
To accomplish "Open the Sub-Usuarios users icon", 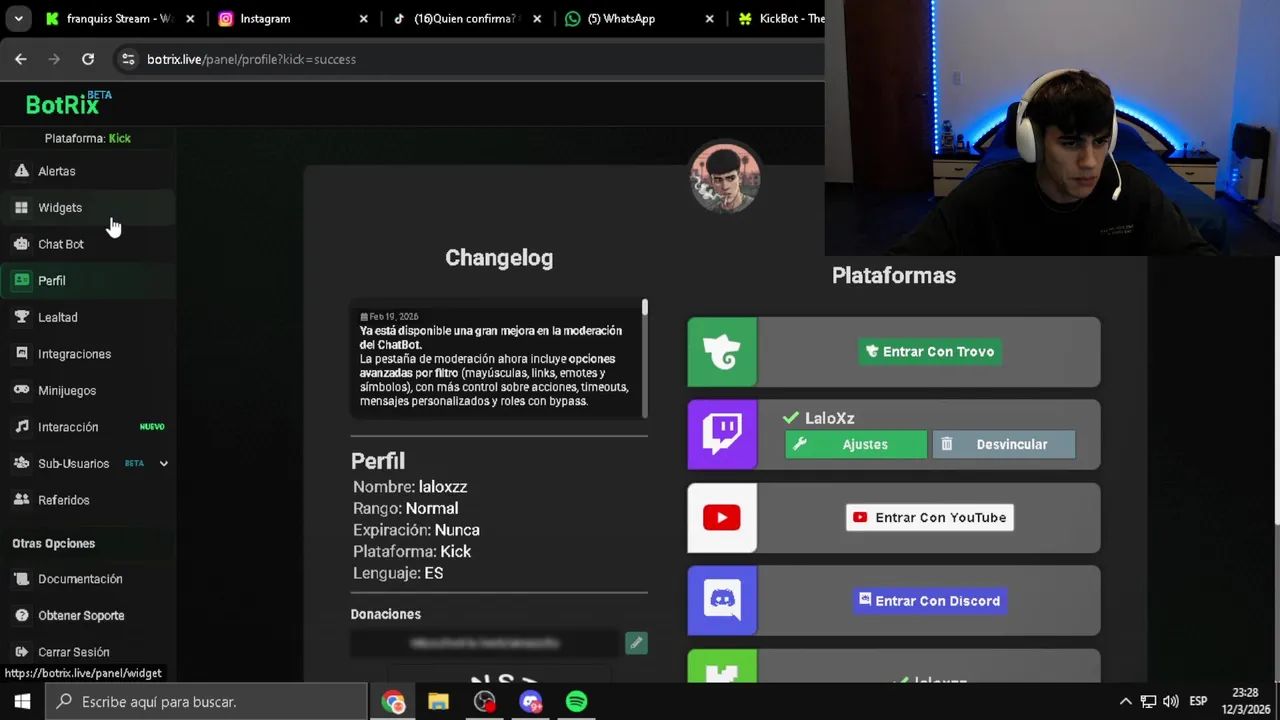I will (x=21, y=463).
